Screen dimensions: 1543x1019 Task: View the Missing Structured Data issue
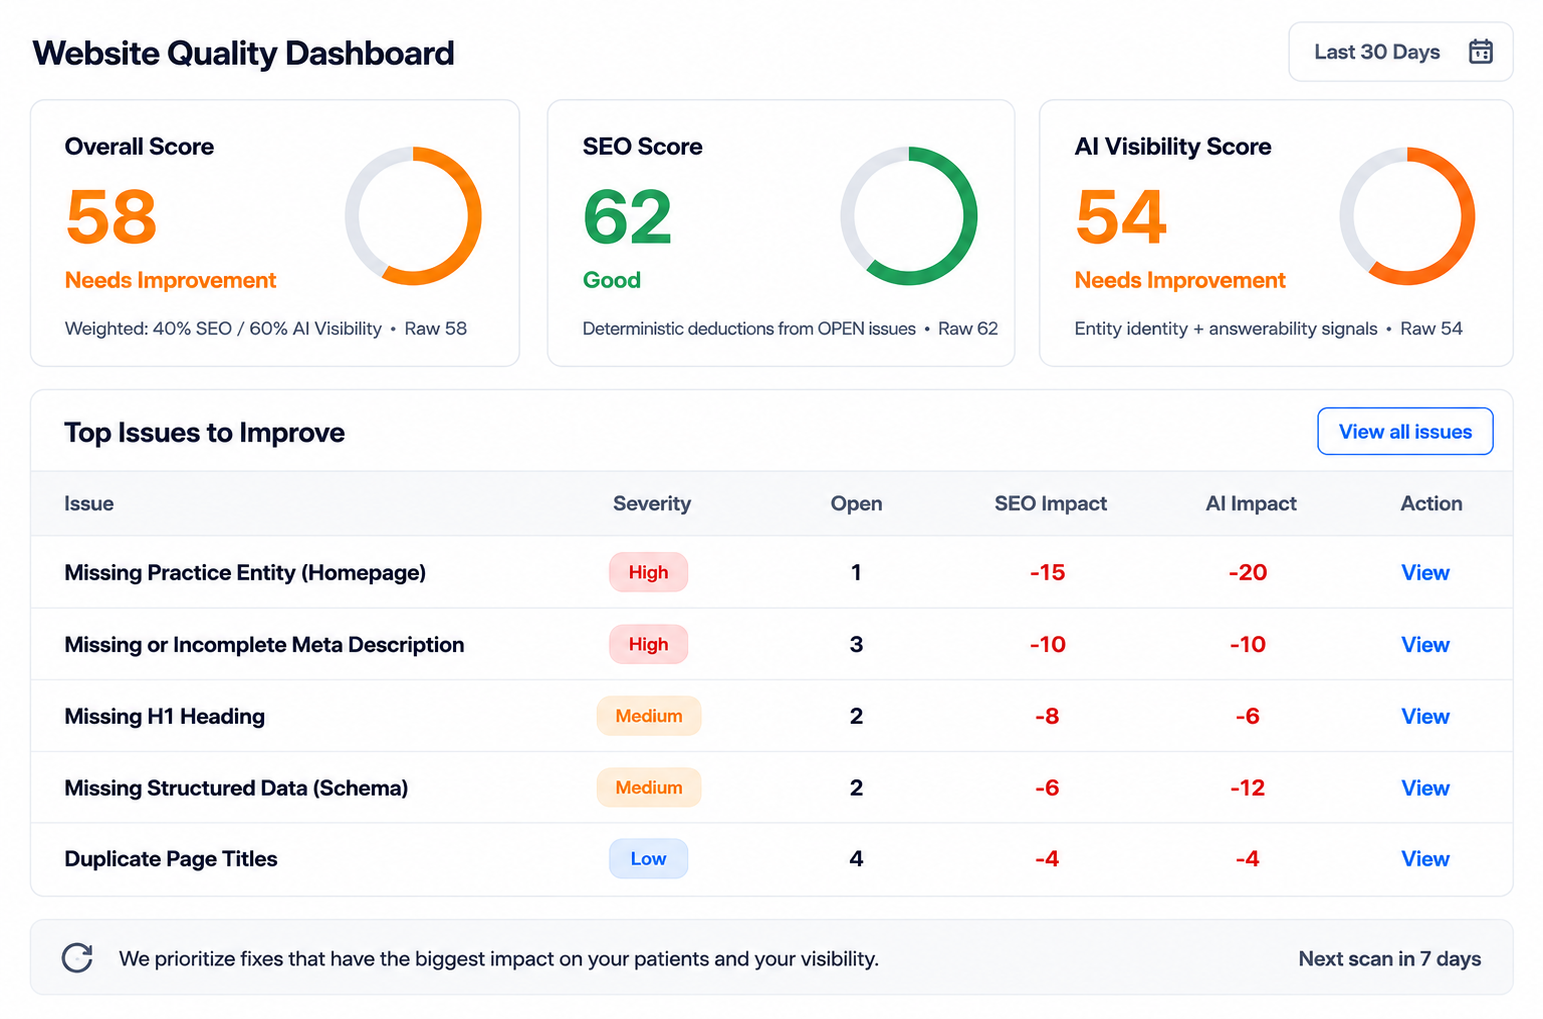tap(1425, 788)
